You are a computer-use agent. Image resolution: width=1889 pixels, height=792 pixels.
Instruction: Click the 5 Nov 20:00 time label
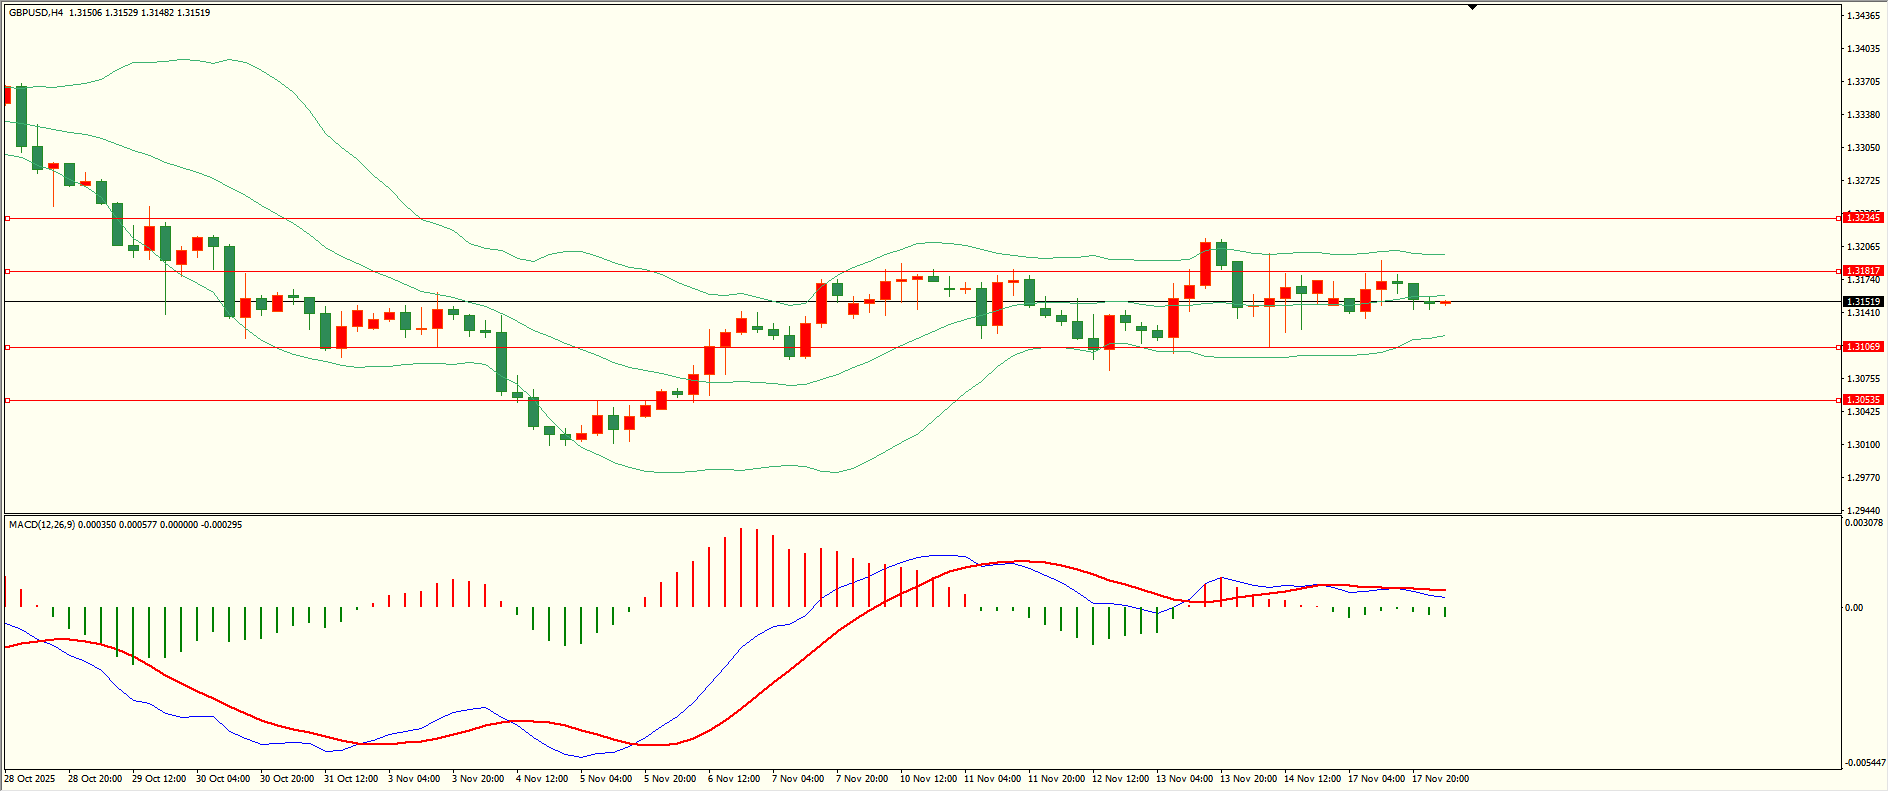[x=670, y=779]
